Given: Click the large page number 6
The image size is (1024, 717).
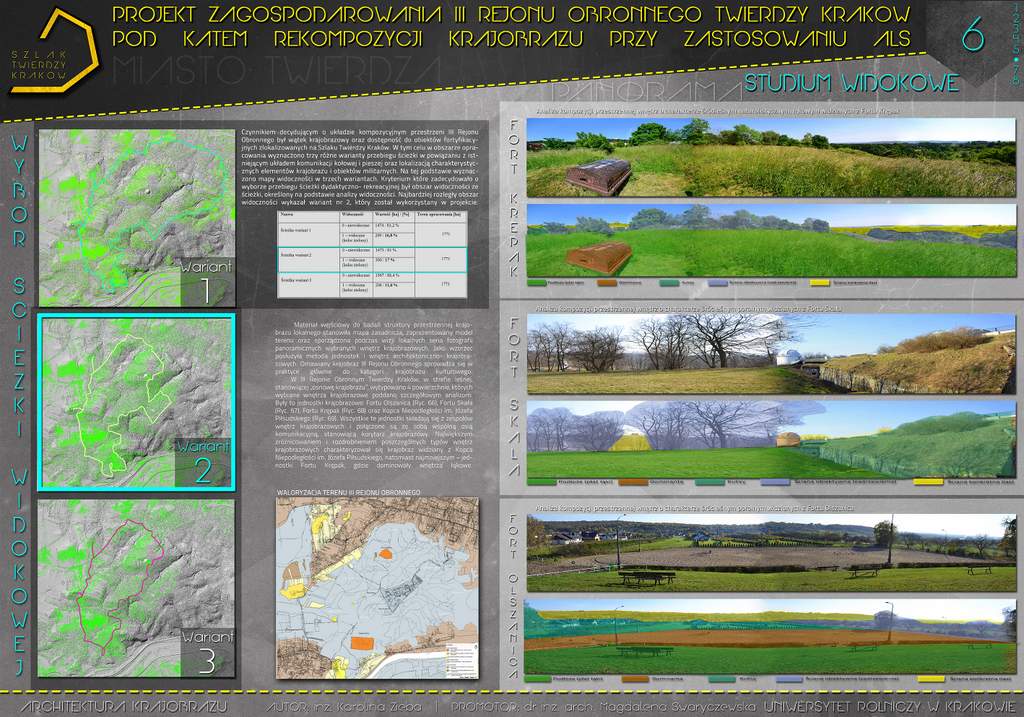Looking at the screenshot, I should (971, 35).
